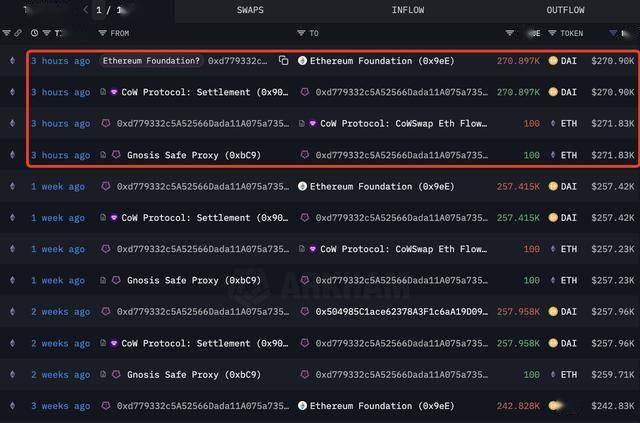This screenshot has height=423, width=640.
Task: Click Gnosis Safe icon in the $257.23K row
Action: [116, 280]
